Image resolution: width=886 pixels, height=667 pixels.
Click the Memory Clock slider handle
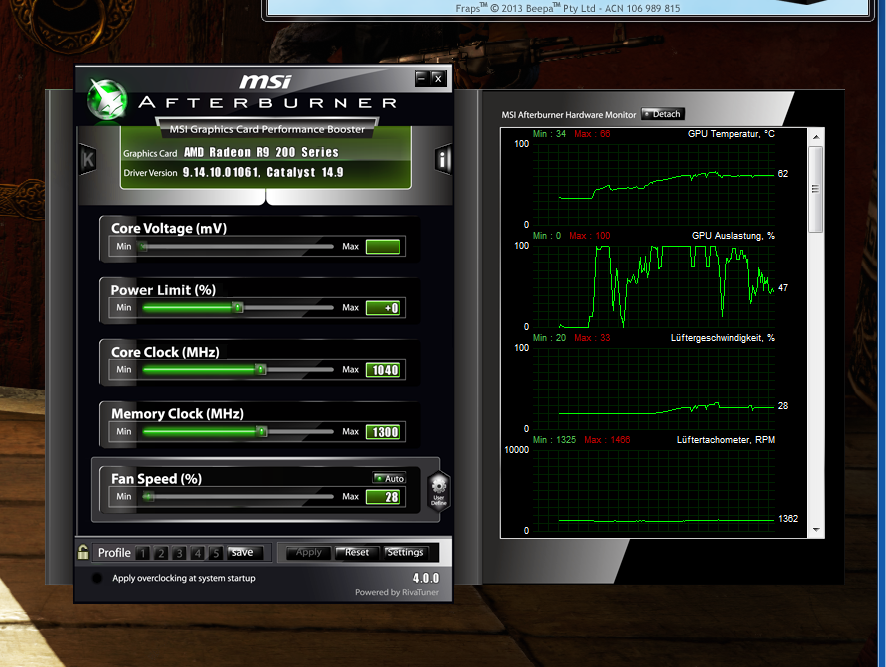[262, 431]
